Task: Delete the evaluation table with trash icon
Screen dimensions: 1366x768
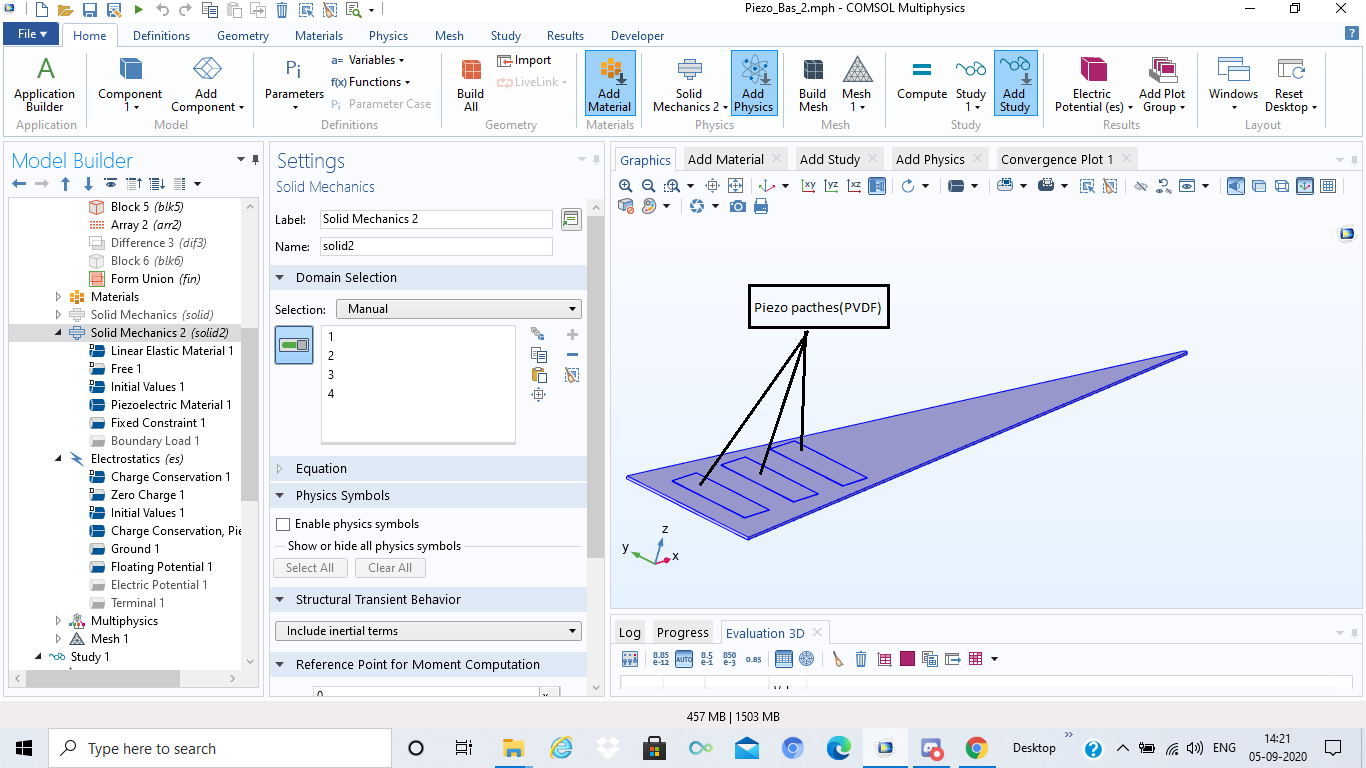Action: (x=861, y=659)
